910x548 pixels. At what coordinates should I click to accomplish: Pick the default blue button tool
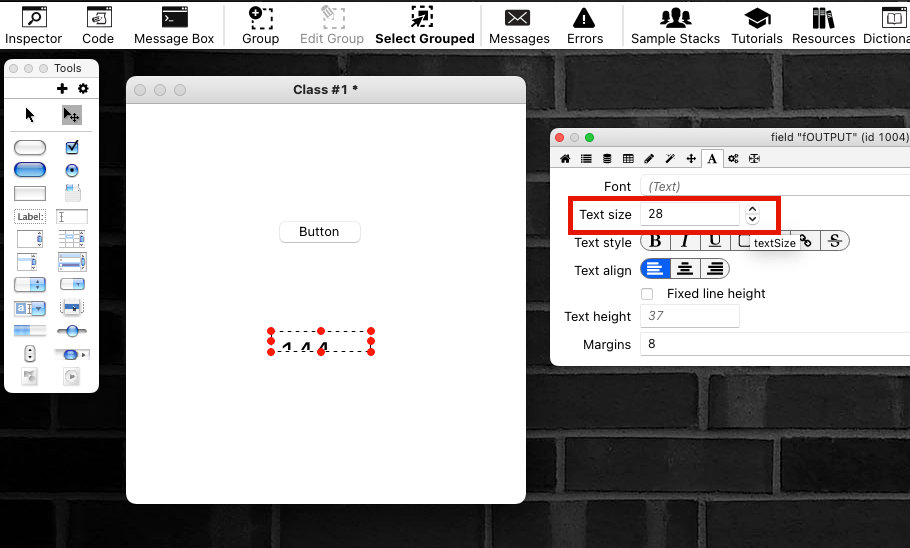pyautogui.click(x=30, y=170)
